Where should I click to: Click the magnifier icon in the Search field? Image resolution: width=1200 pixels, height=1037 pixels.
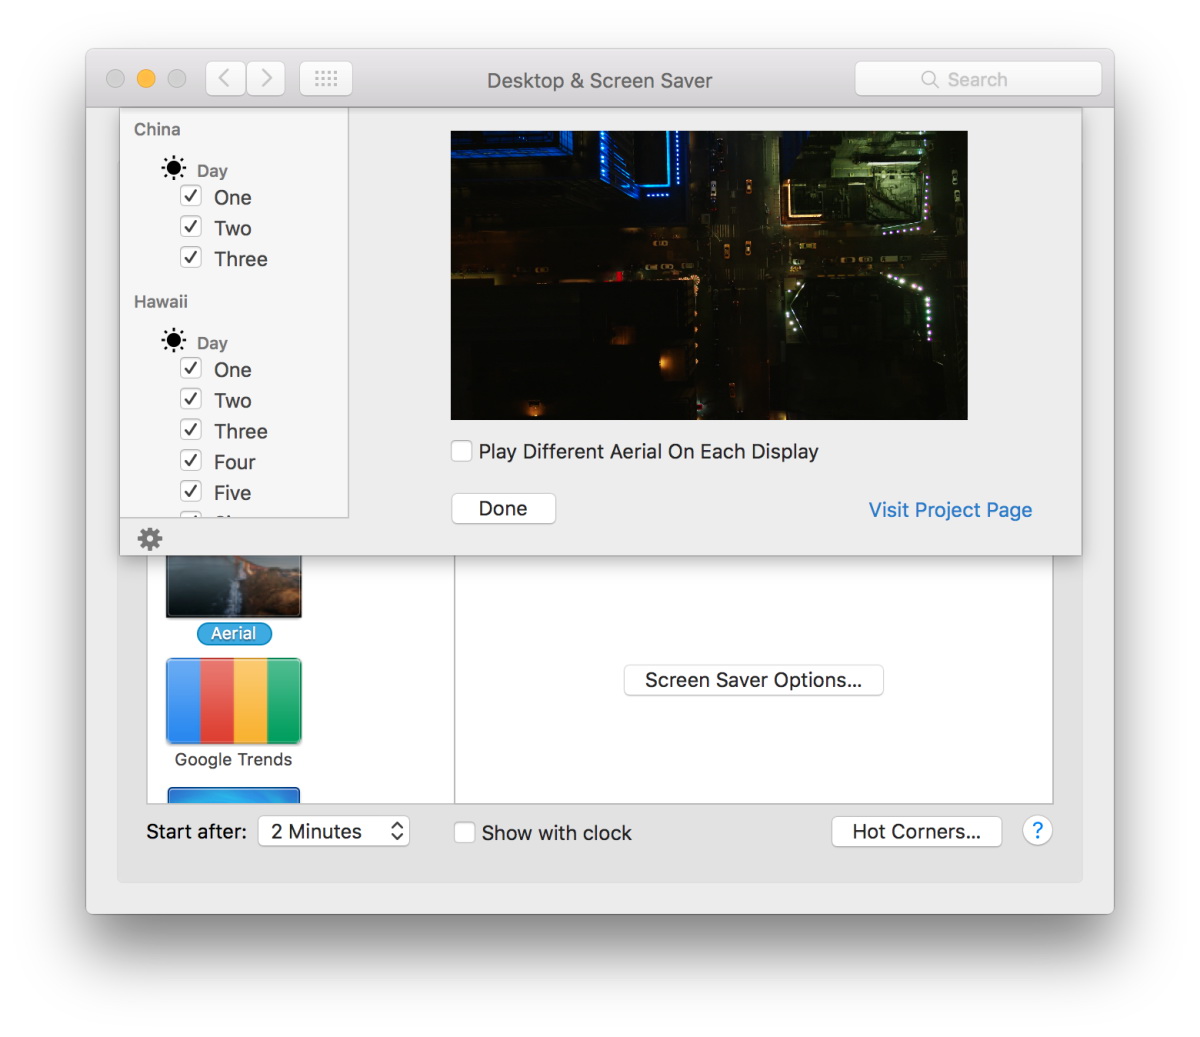pos(930,79)
